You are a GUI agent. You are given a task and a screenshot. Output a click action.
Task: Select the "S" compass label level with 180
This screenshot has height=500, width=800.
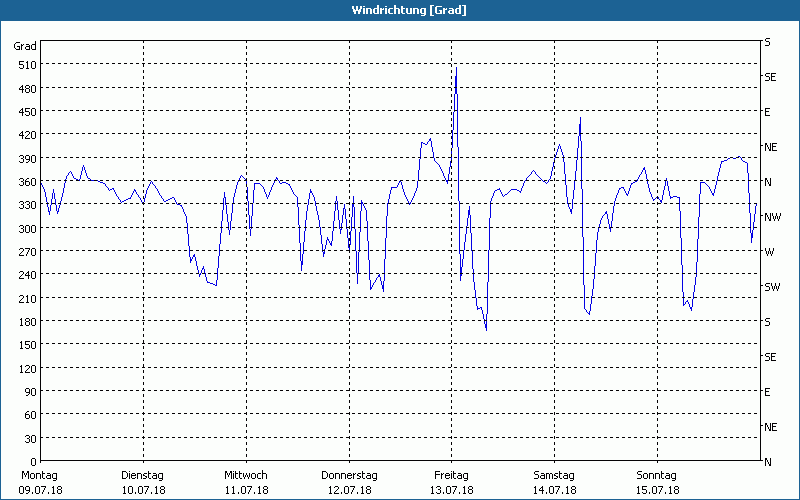pos(767,322)
